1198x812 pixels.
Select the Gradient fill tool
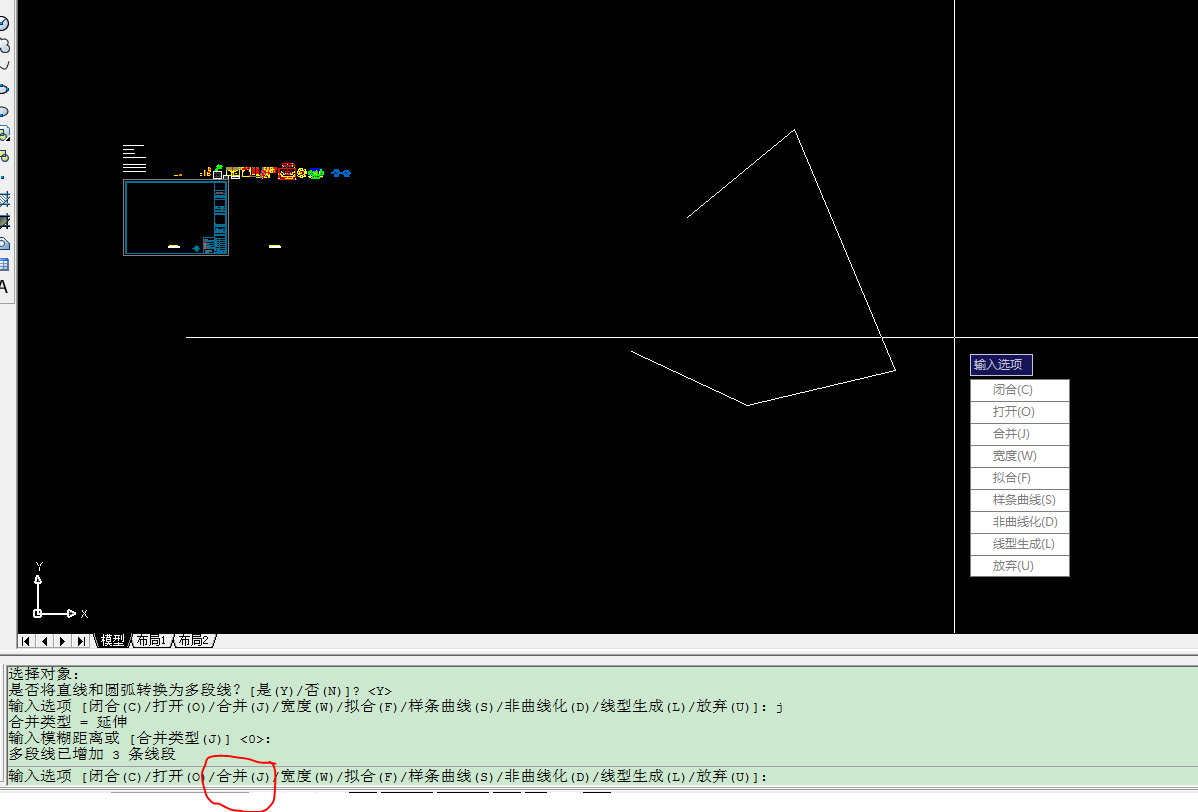3,222
